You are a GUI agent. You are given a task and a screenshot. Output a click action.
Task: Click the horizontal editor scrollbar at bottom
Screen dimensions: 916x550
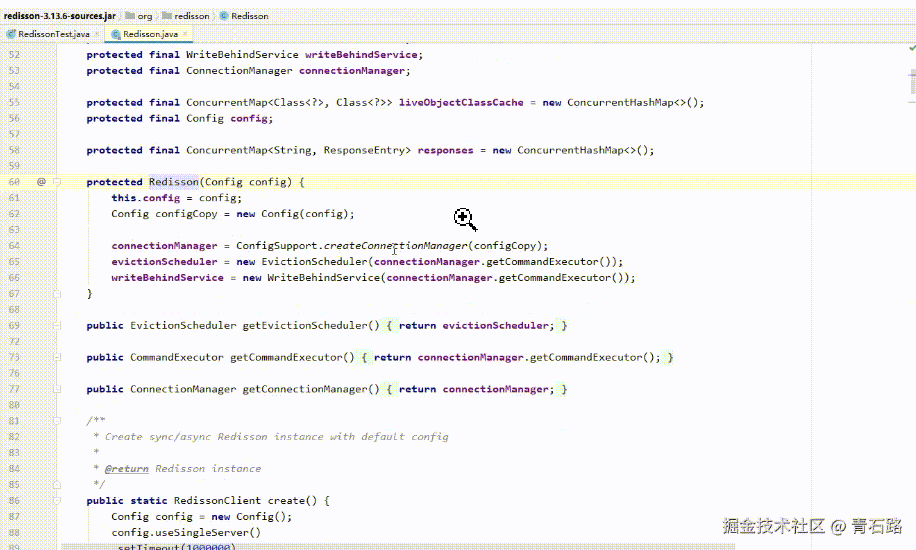point(397,546)
